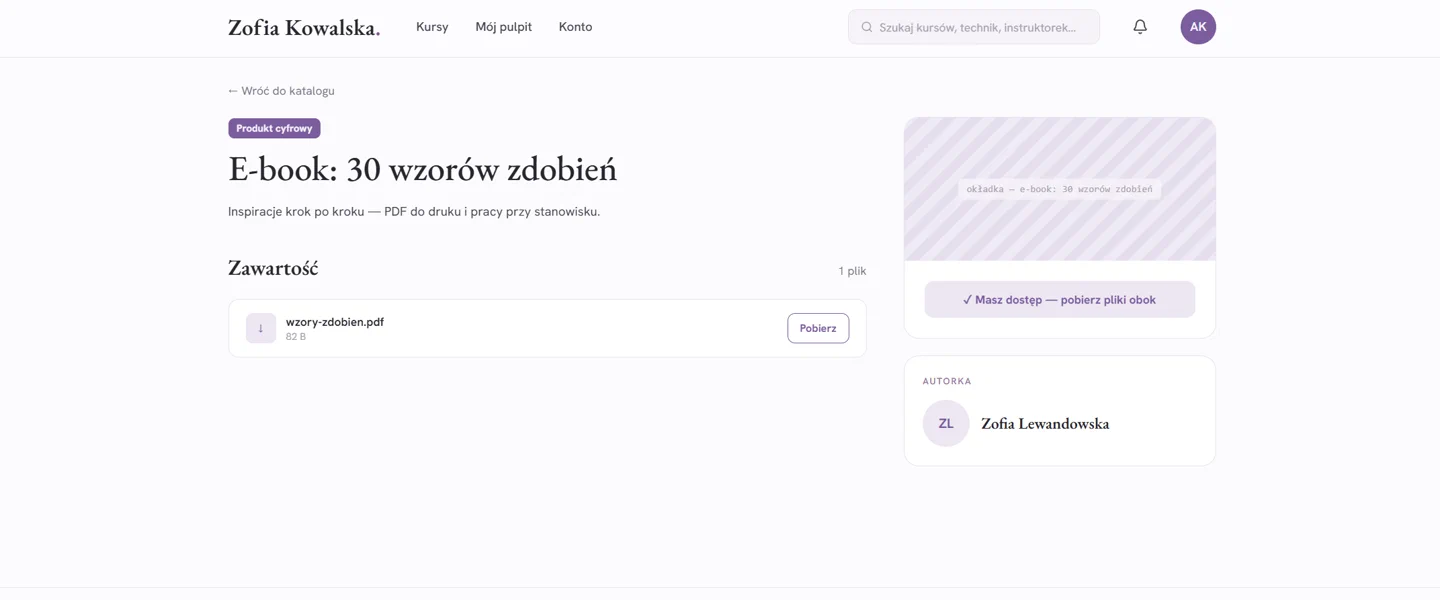1440x600 pixels.
Task: Click the E-book: 30 wzorów zdobień title
Action: click(x=422, y=169)
